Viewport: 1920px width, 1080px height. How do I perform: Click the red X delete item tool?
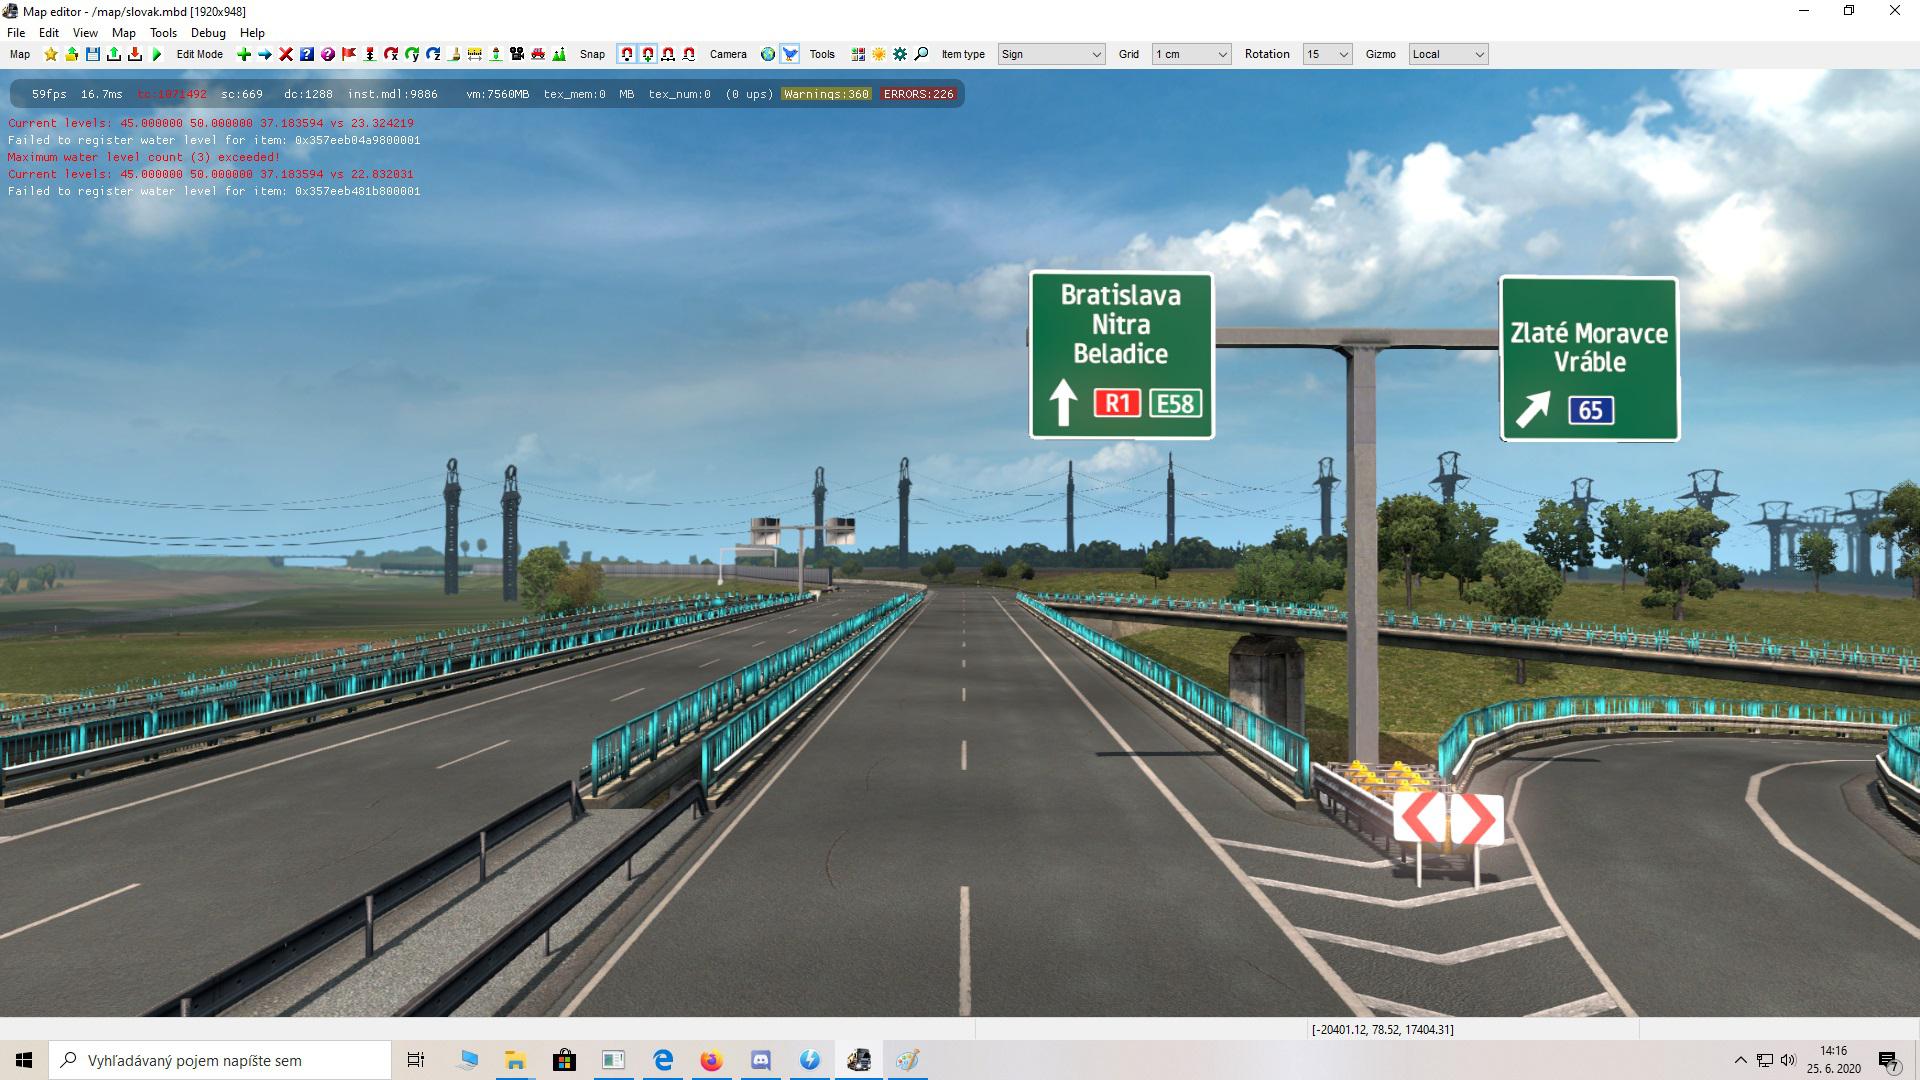(x=286, y=54)
